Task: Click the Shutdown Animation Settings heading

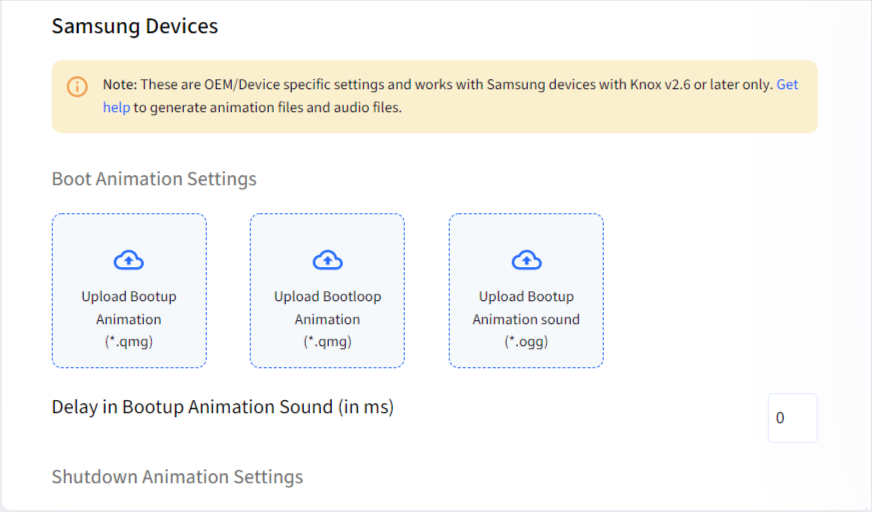Action: (177, 477)
